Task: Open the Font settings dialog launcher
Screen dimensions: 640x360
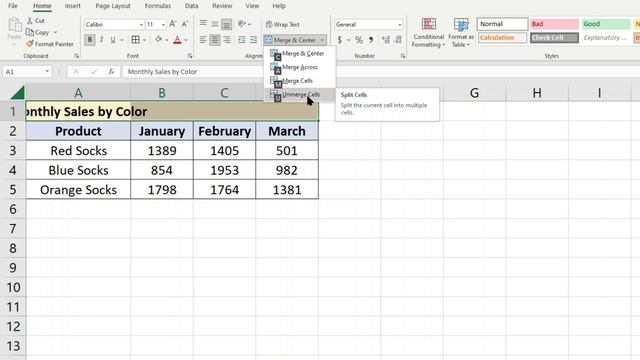Action: [190, 56]
